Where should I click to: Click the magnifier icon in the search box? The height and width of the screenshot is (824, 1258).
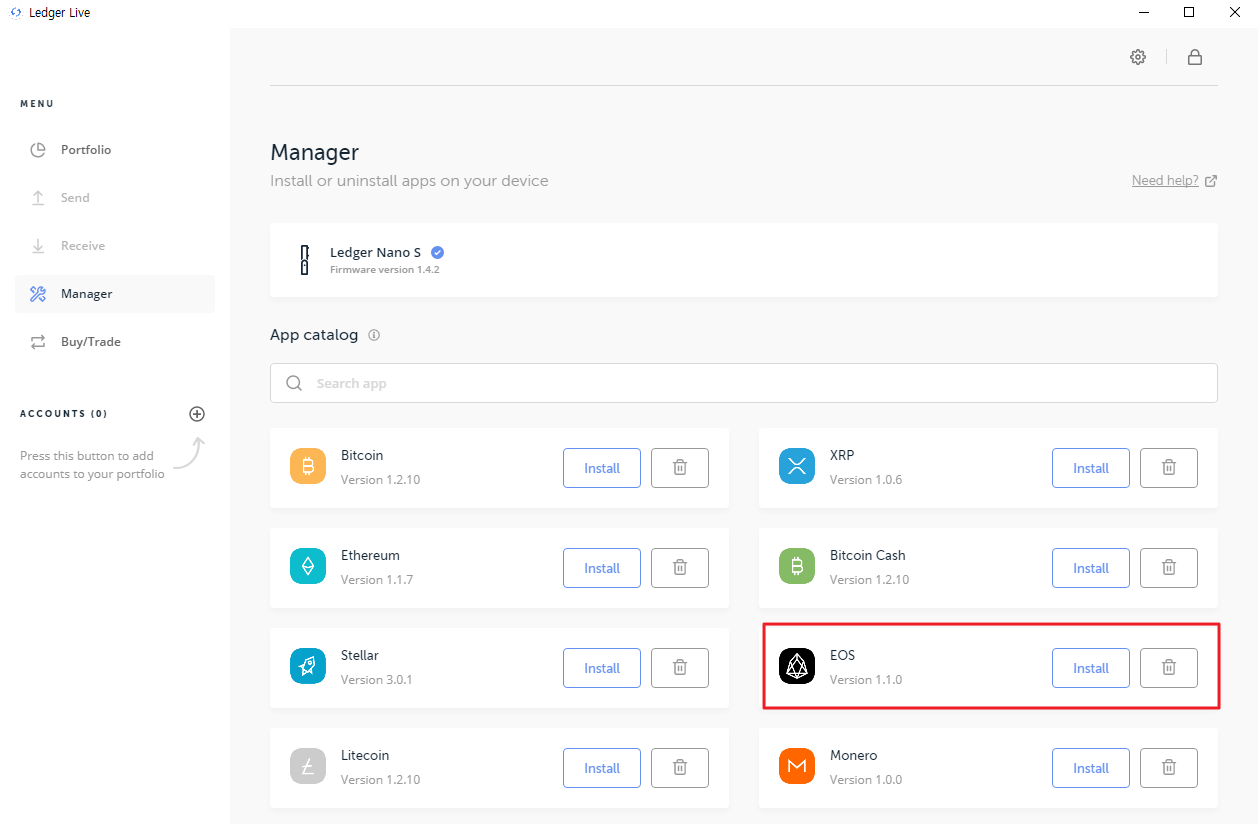click(x=294, y=383)
